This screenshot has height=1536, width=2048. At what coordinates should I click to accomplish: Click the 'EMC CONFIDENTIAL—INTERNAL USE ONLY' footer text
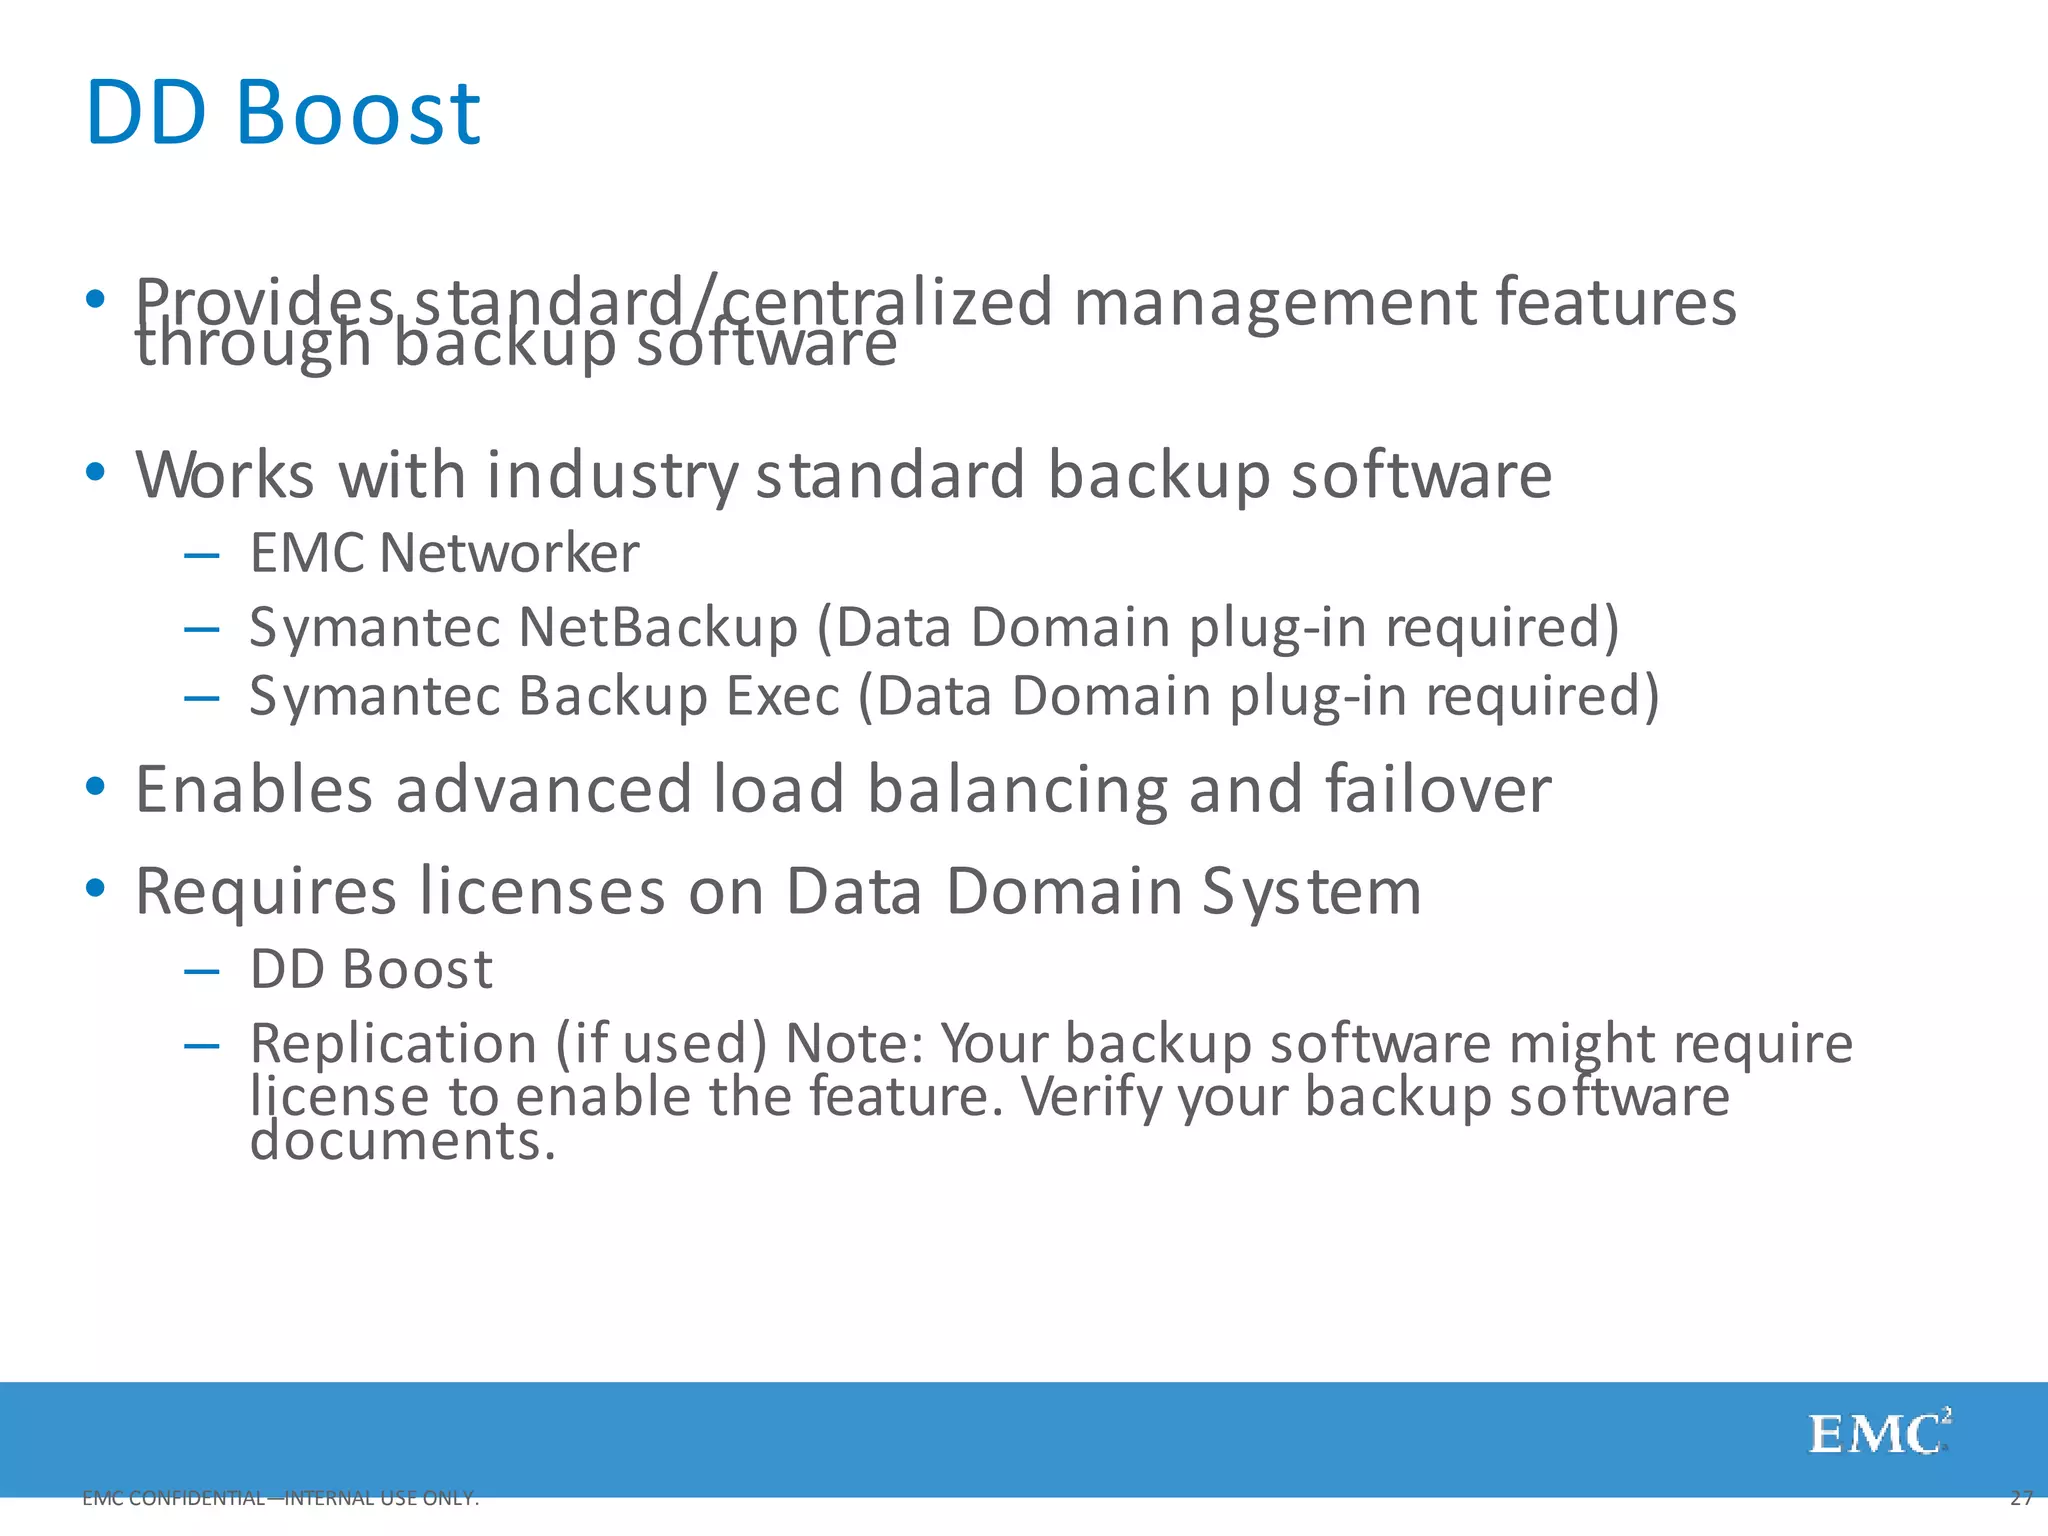281,1498
